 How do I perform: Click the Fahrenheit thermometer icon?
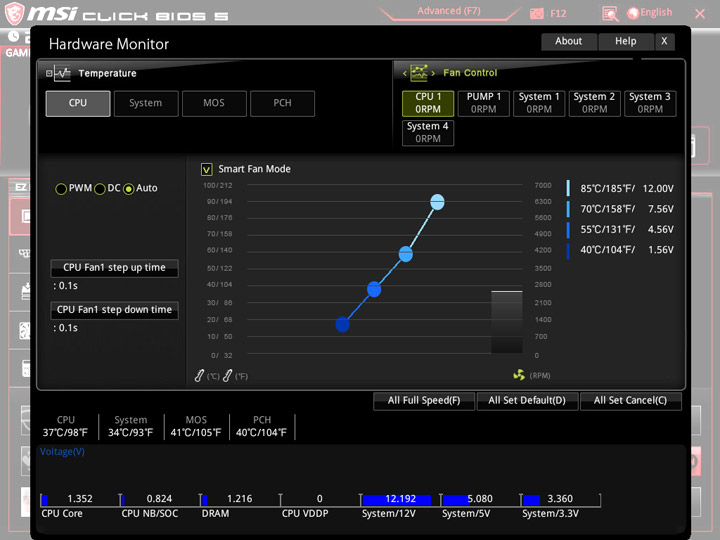(227, 376)
